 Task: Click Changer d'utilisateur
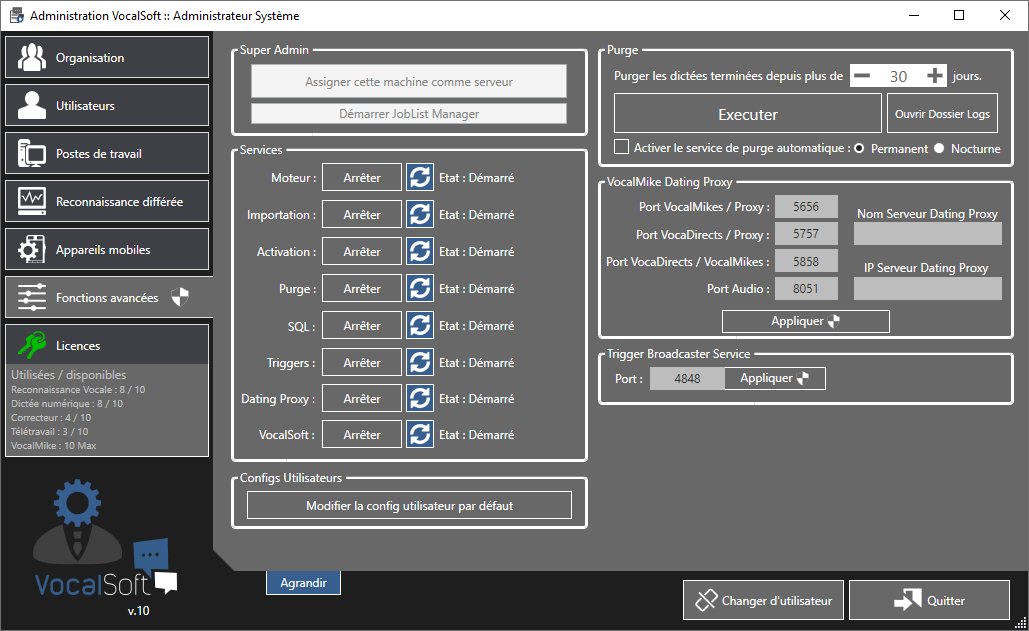(x=763, y=600)
